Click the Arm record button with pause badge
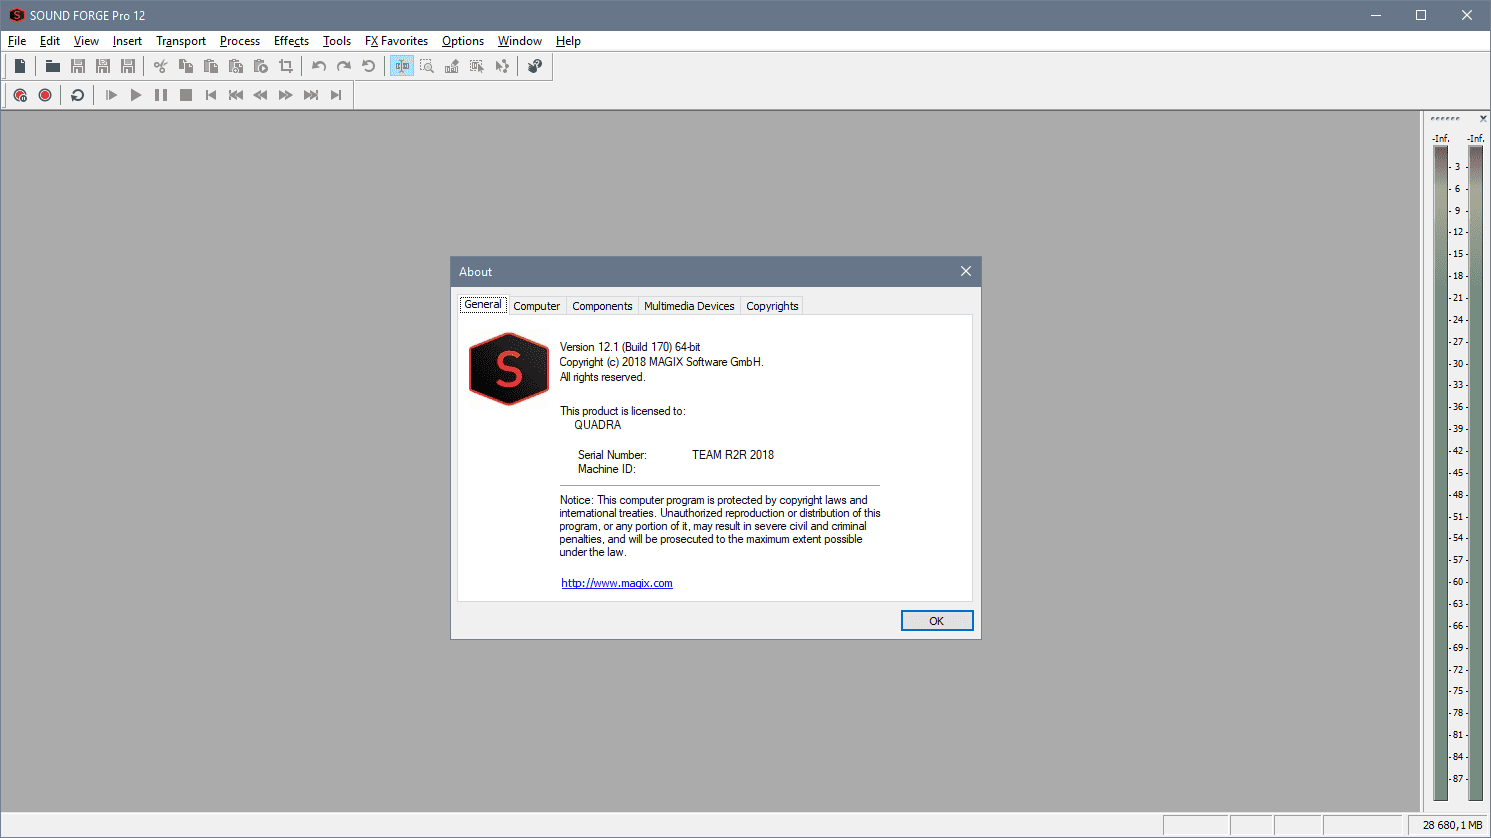 (20, 95)
